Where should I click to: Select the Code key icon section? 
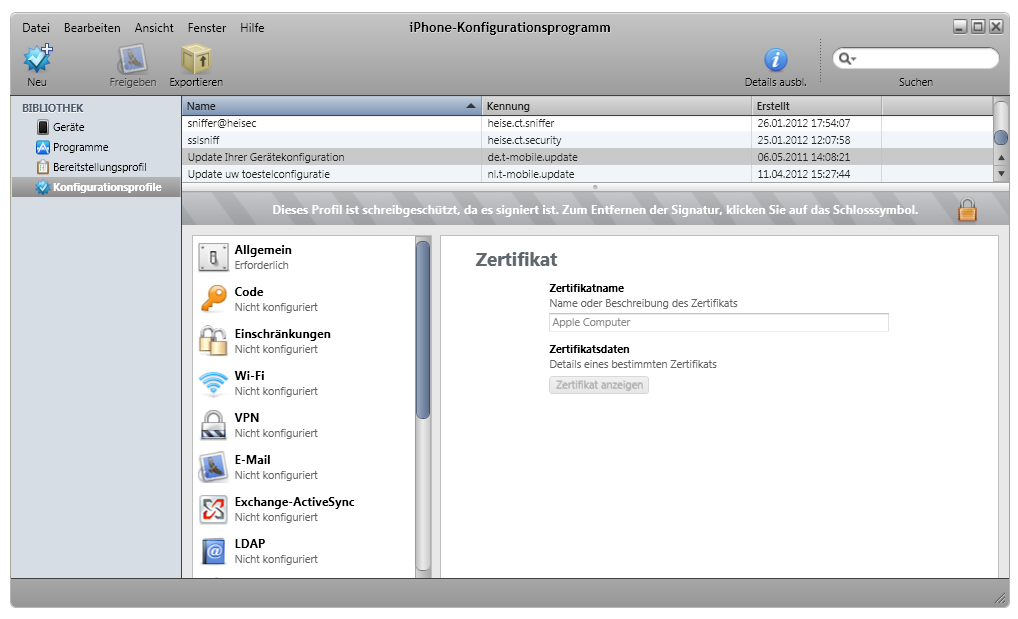click(214, 299)
